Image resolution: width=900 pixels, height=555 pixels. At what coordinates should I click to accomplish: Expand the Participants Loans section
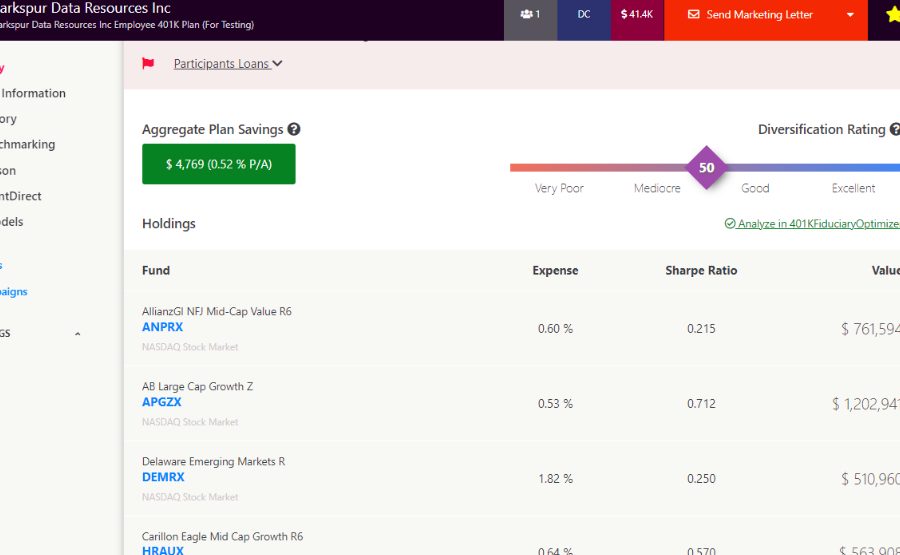point(228,64)
